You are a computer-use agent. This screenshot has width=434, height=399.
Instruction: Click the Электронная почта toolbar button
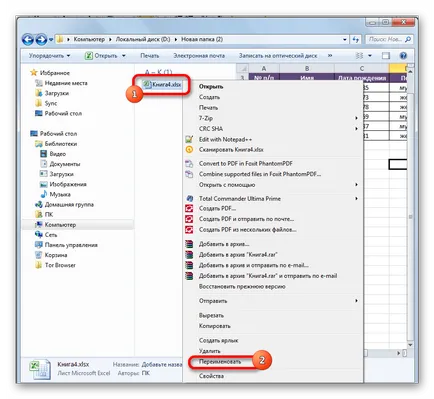199,56
